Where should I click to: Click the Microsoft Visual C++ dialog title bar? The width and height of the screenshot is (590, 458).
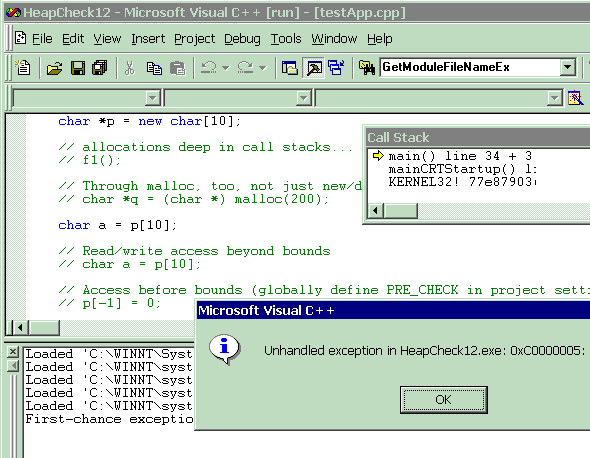(x=393, y=310)
